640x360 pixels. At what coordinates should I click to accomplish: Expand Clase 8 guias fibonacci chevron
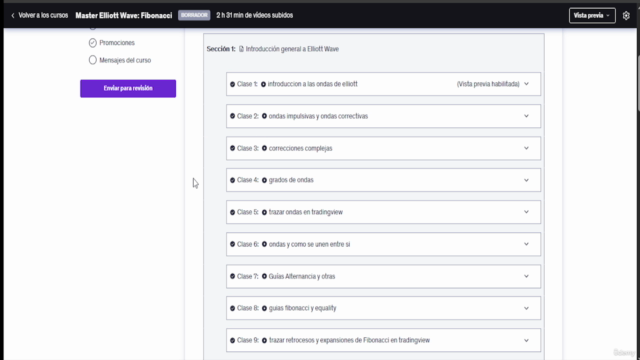click(x=526, y=308)
